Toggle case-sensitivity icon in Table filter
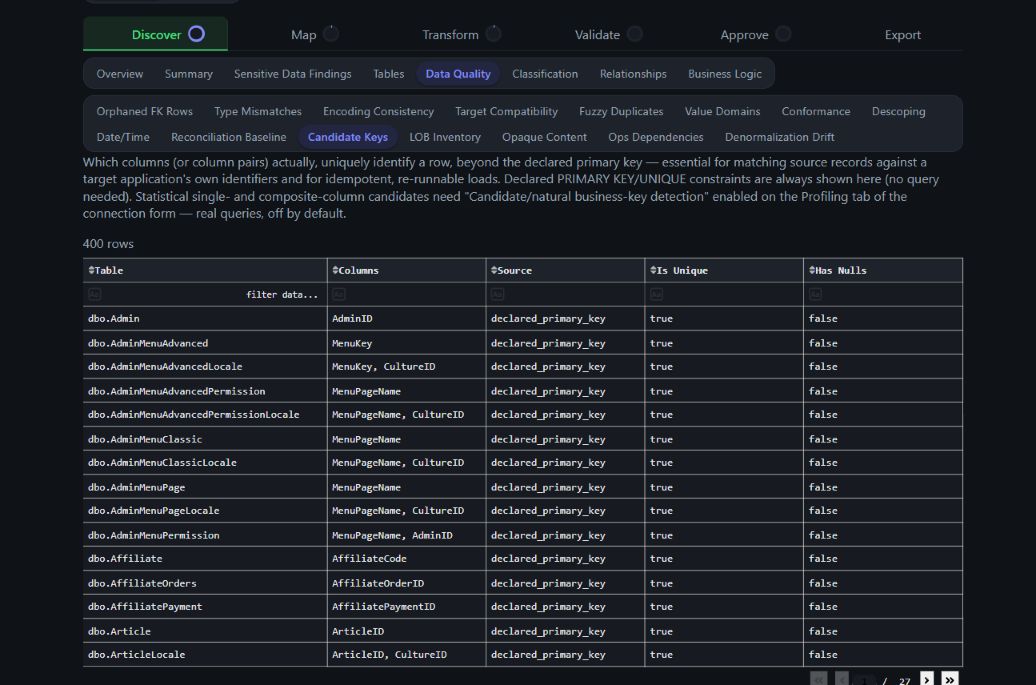This screenshot has width=1036, height=685. pos(94,295)
